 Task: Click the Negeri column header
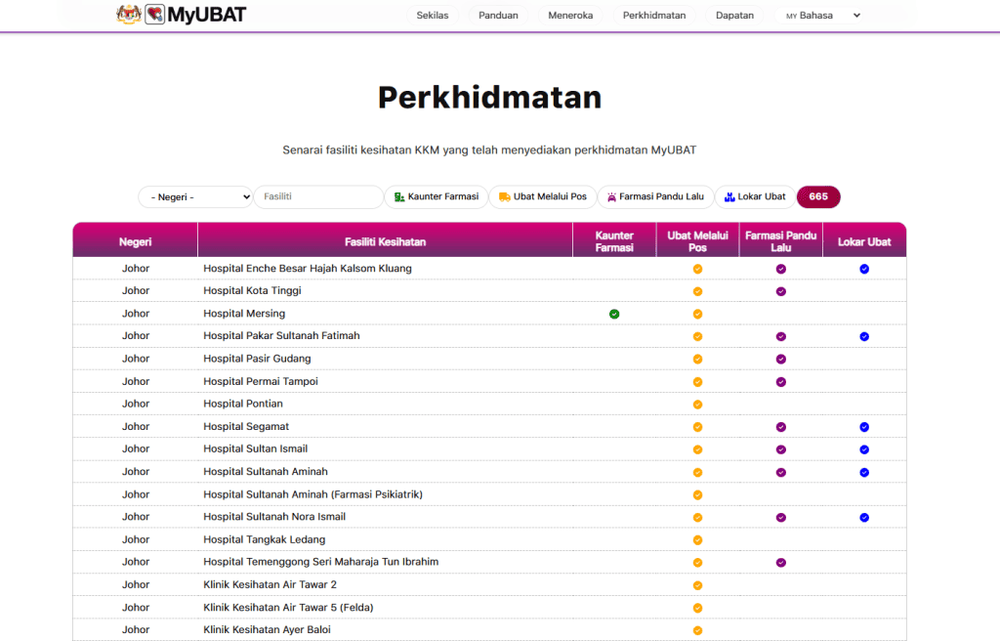(135, 242)
